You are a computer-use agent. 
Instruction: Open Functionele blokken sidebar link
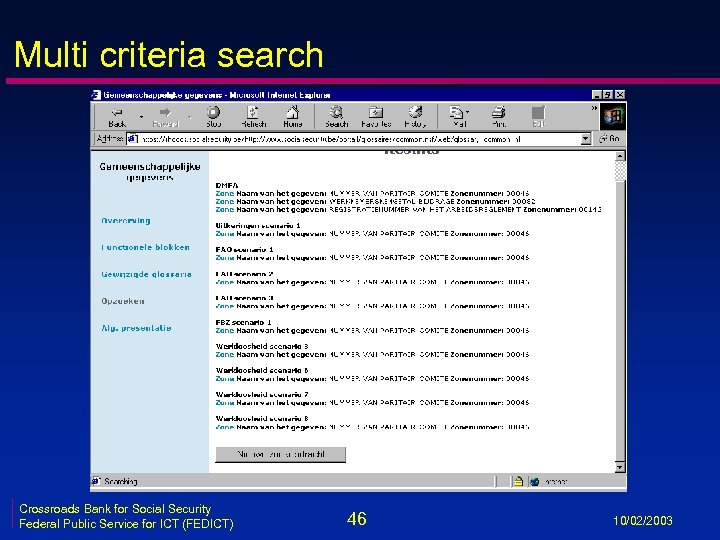click(x=145, y=248)
